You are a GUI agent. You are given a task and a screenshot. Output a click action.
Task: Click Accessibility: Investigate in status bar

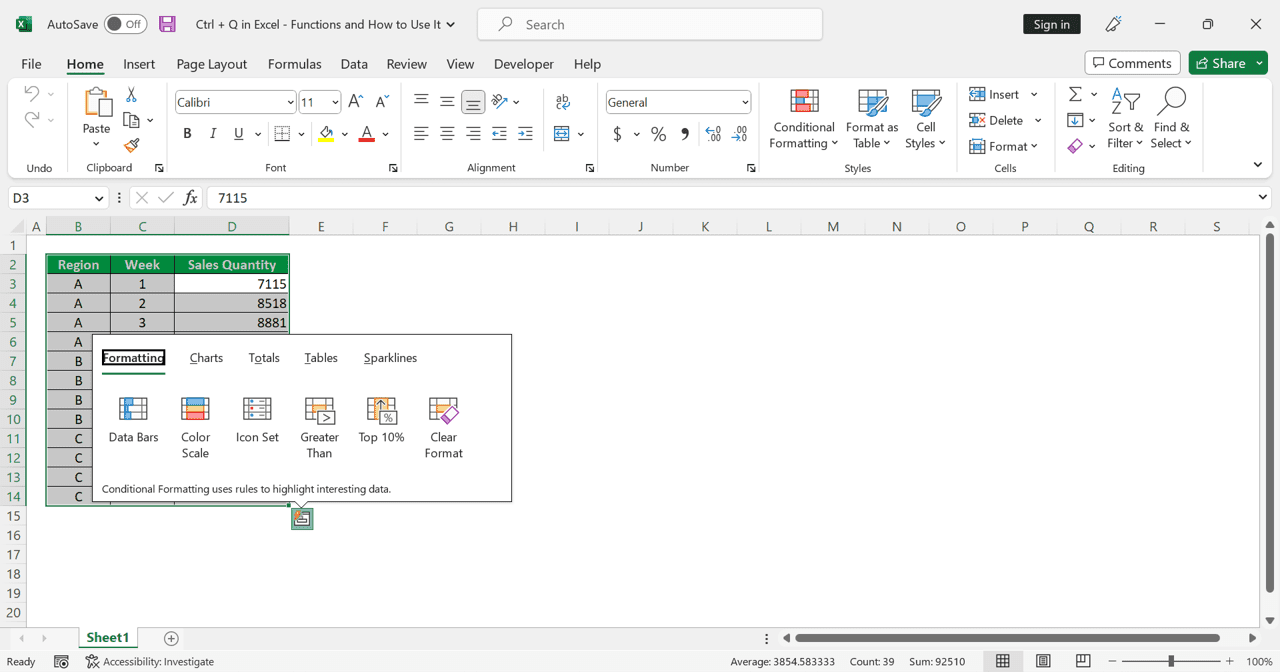point(150,661)
